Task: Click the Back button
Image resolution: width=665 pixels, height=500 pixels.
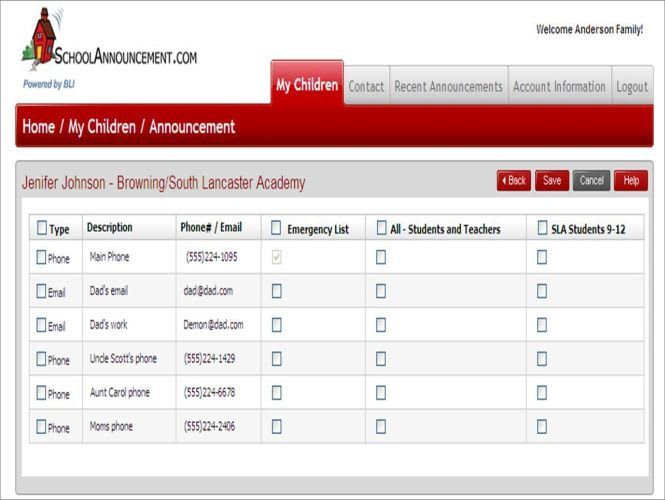Action: [514, 180]
